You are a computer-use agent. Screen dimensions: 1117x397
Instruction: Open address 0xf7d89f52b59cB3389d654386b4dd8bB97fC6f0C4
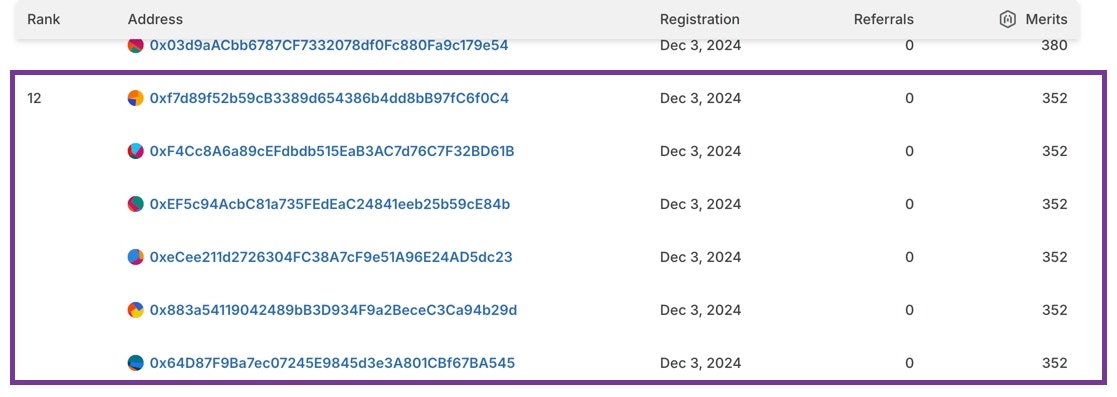coord(329,98)
